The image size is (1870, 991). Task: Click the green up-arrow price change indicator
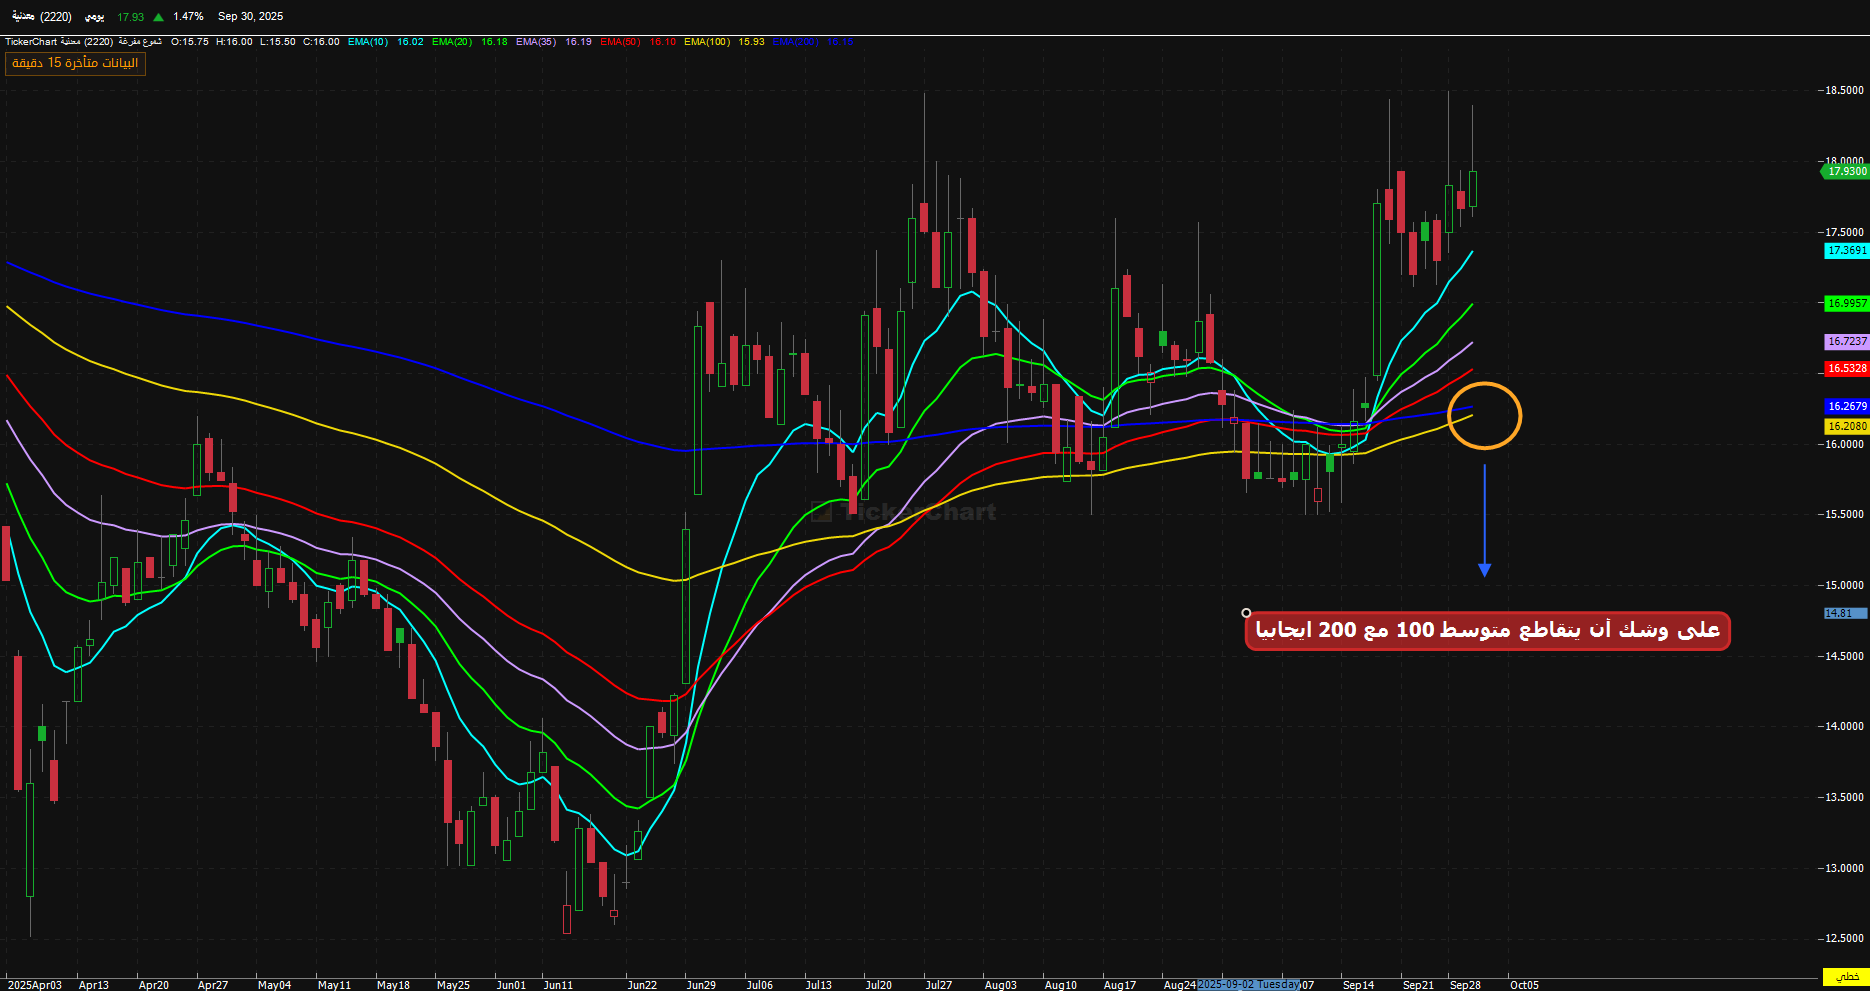(x=158, y=17)
